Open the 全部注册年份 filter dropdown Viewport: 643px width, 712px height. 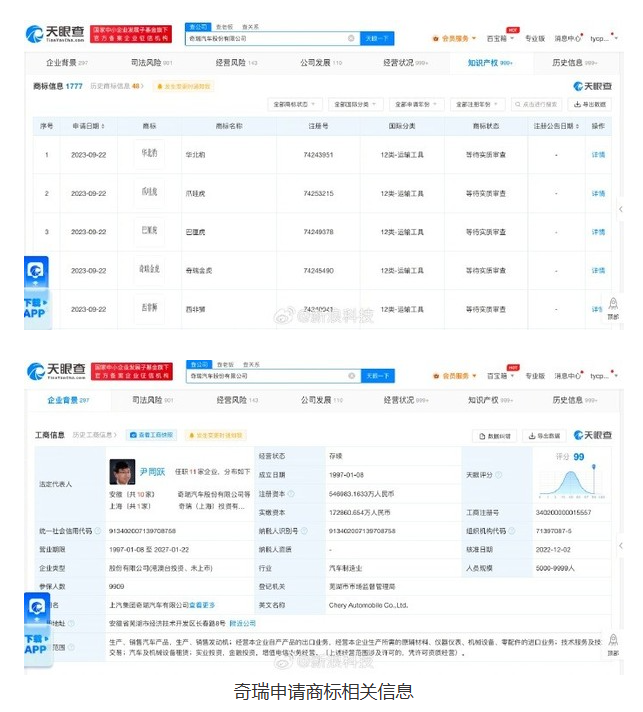[477, 104]
